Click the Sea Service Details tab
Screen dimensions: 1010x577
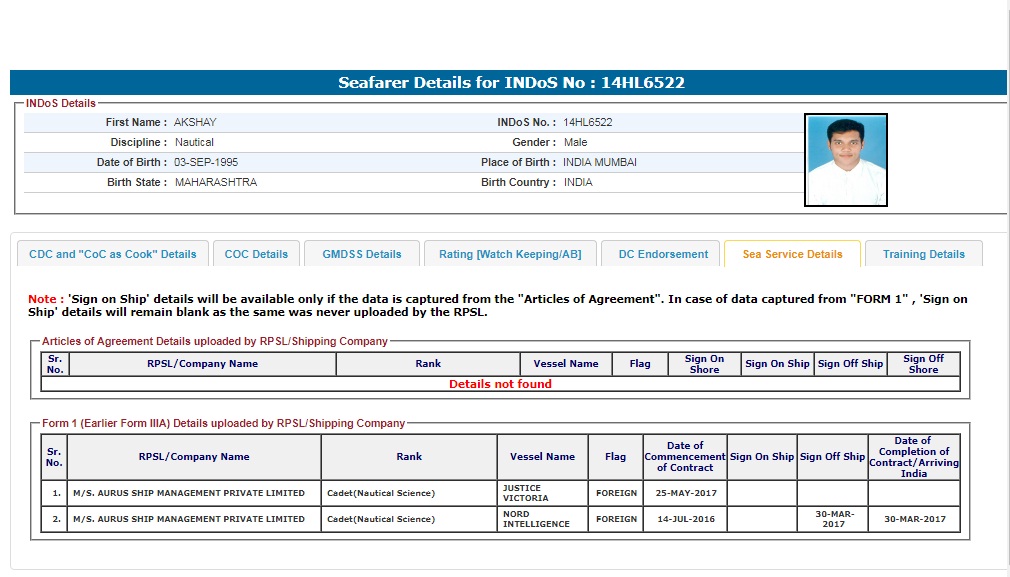tap(792, 254)
